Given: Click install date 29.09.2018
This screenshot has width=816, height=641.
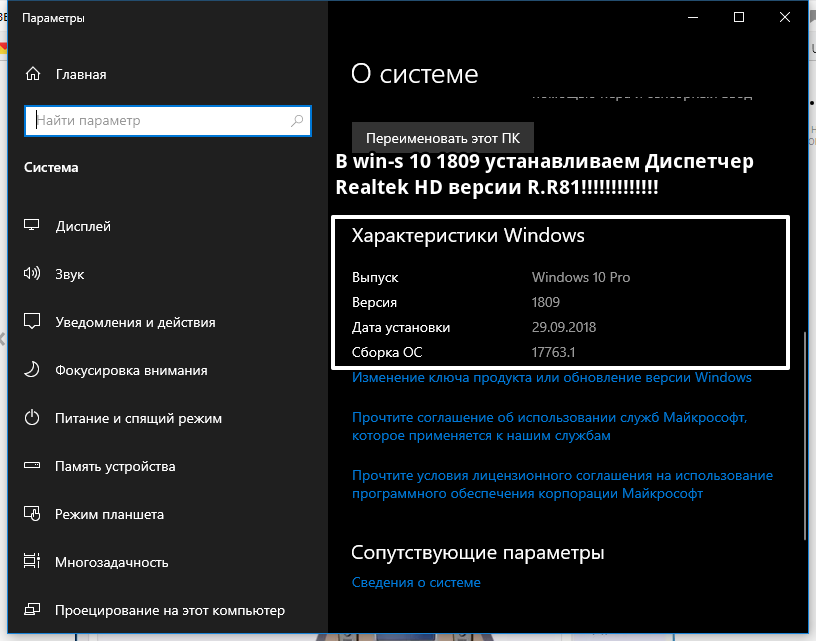Looking at the screenshot, I should [x=564, y=327].
